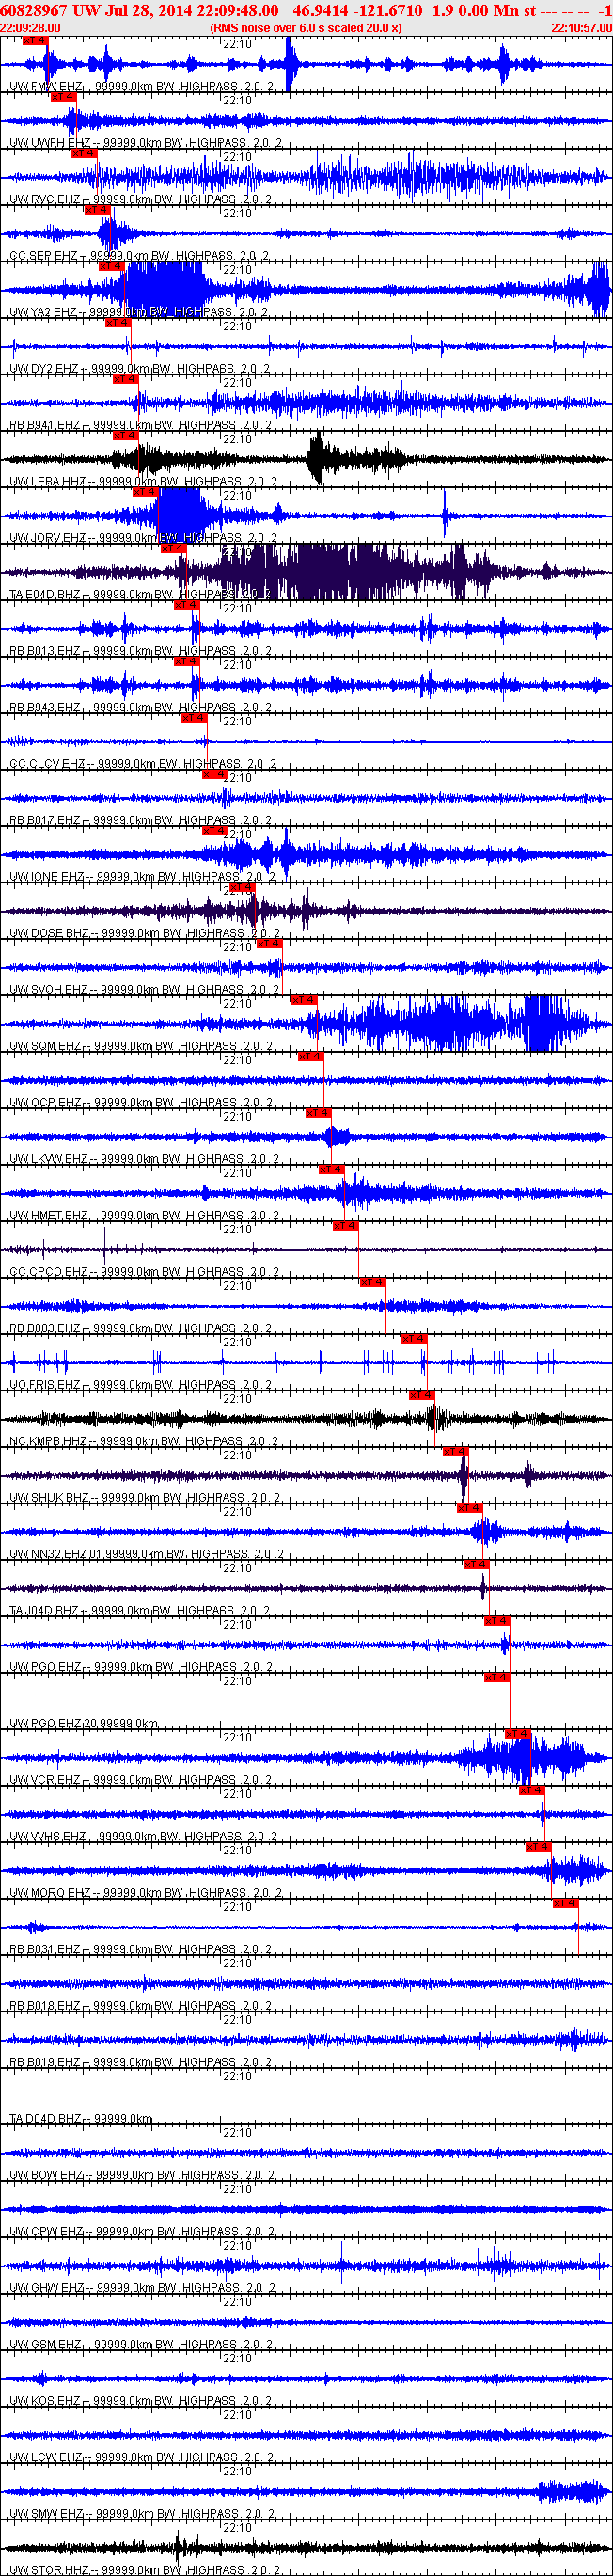
Task: Click the red pick flag on VCR trace
Action: (518, 1734)
